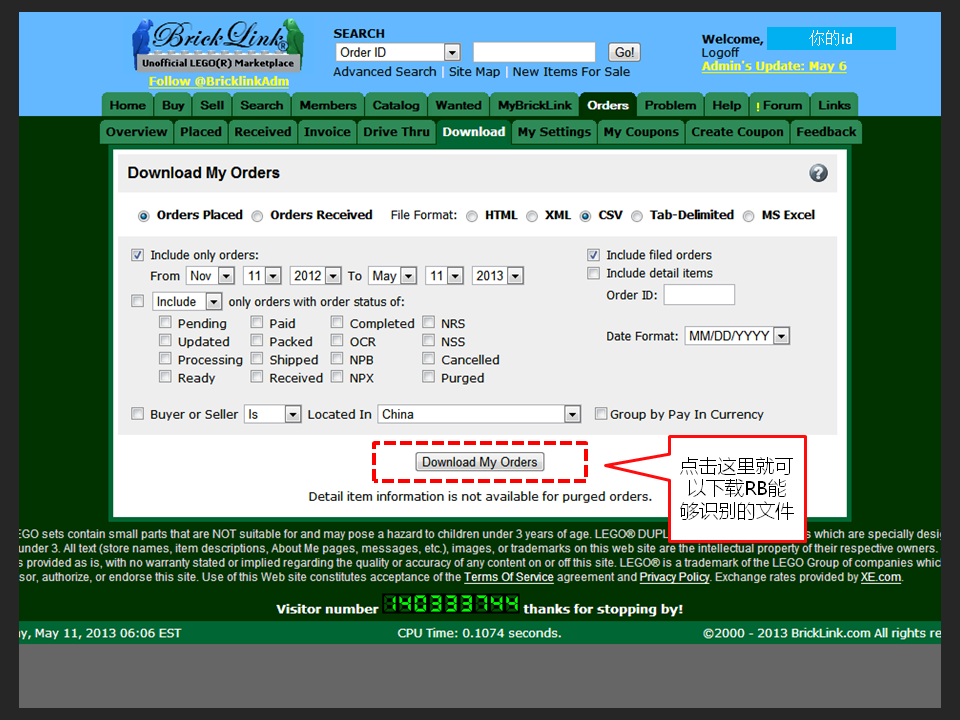This screenshot has width=960, height=720.
Task: Toggle Include only orders checkbox
Action: pyautogui.click(x=137, y=255)
